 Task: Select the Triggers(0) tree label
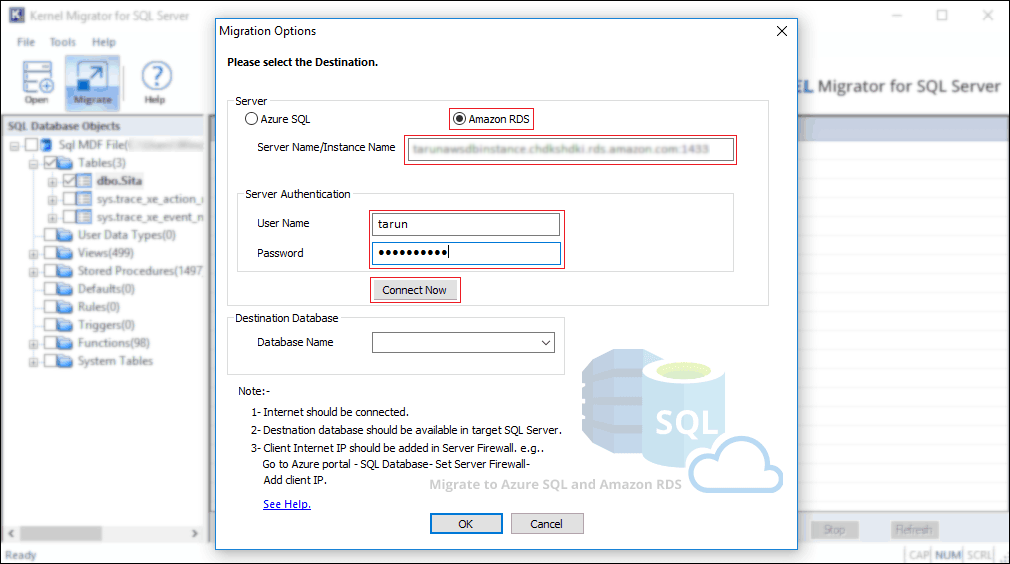106,325
